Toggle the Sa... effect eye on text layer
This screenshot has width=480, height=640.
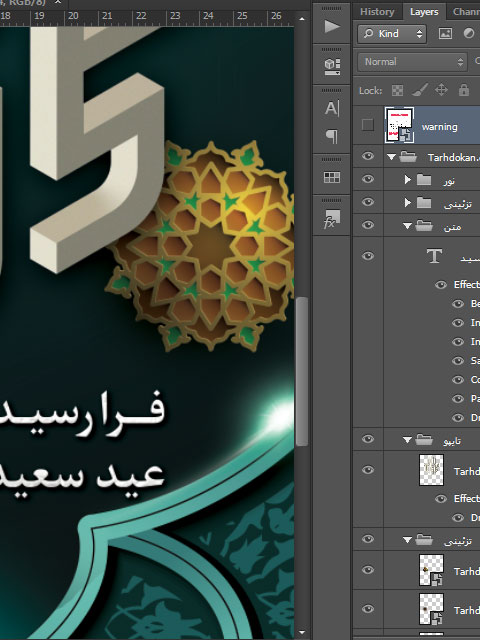point(458,361)
